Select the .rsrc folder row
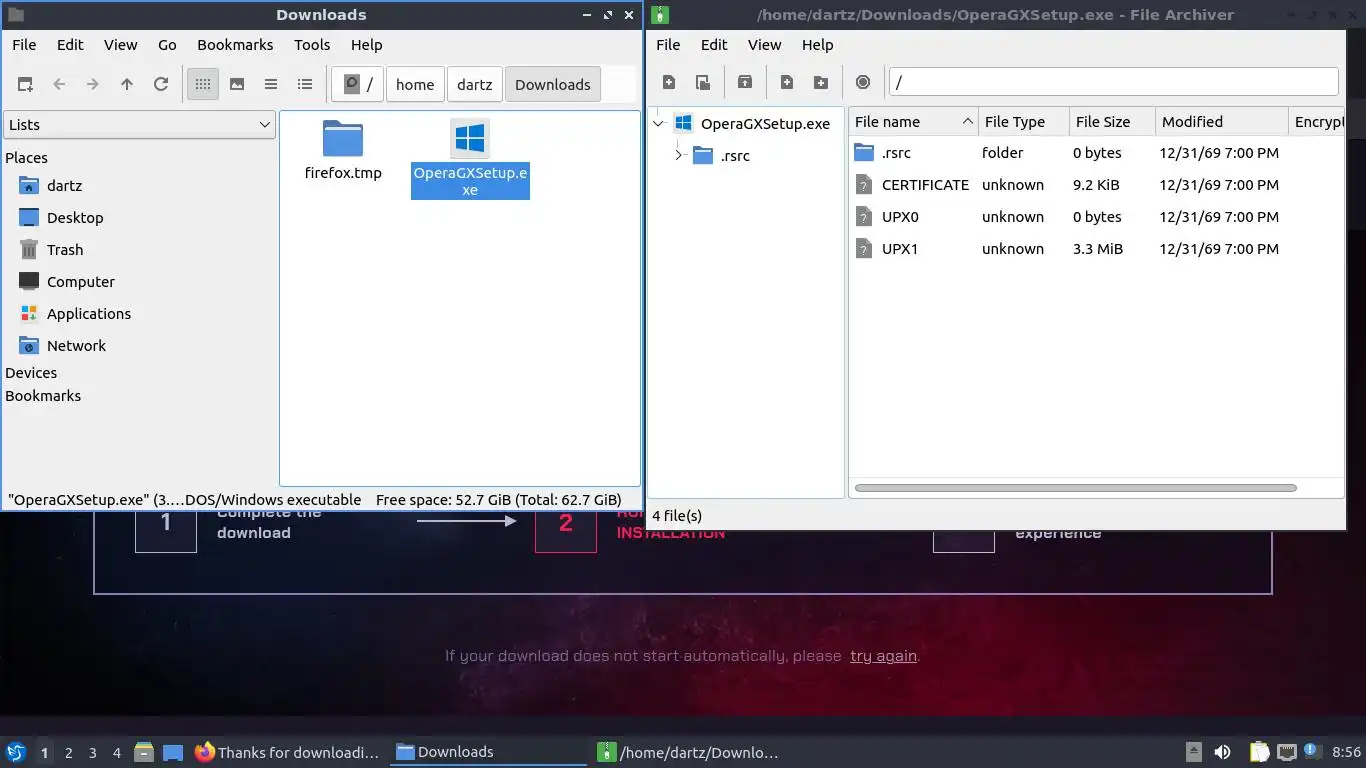1366x768 pixels. coord(1096,153)
